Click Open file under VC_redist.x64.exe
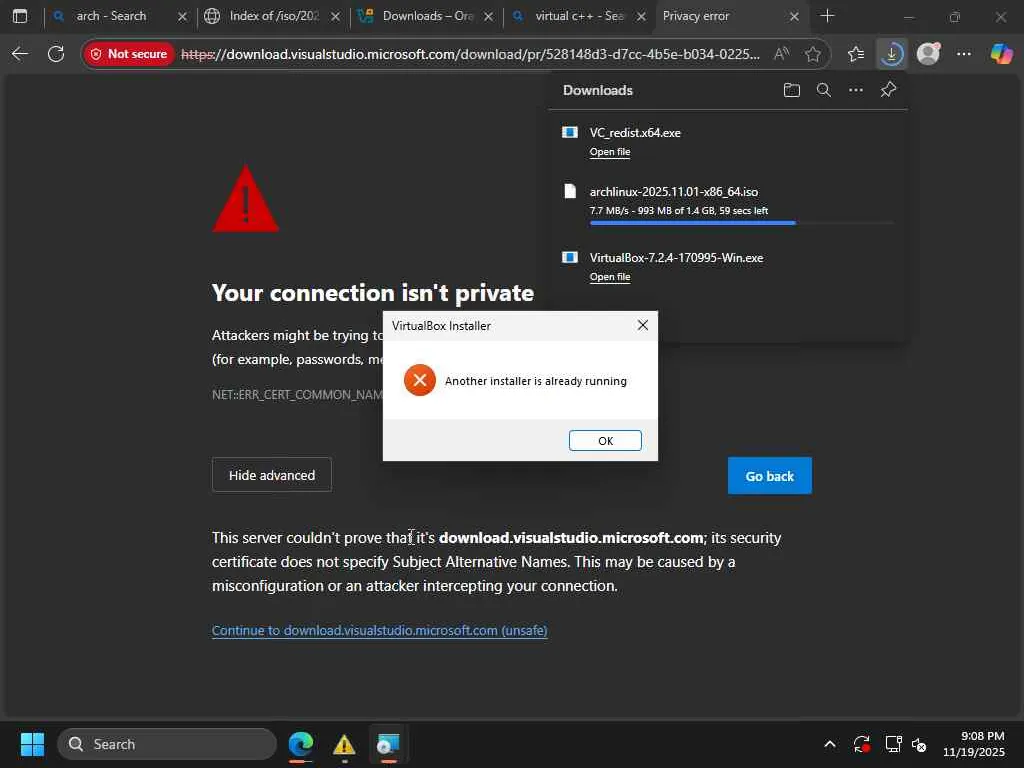Viewport: 1024px width, 768px height. (609, 152)
